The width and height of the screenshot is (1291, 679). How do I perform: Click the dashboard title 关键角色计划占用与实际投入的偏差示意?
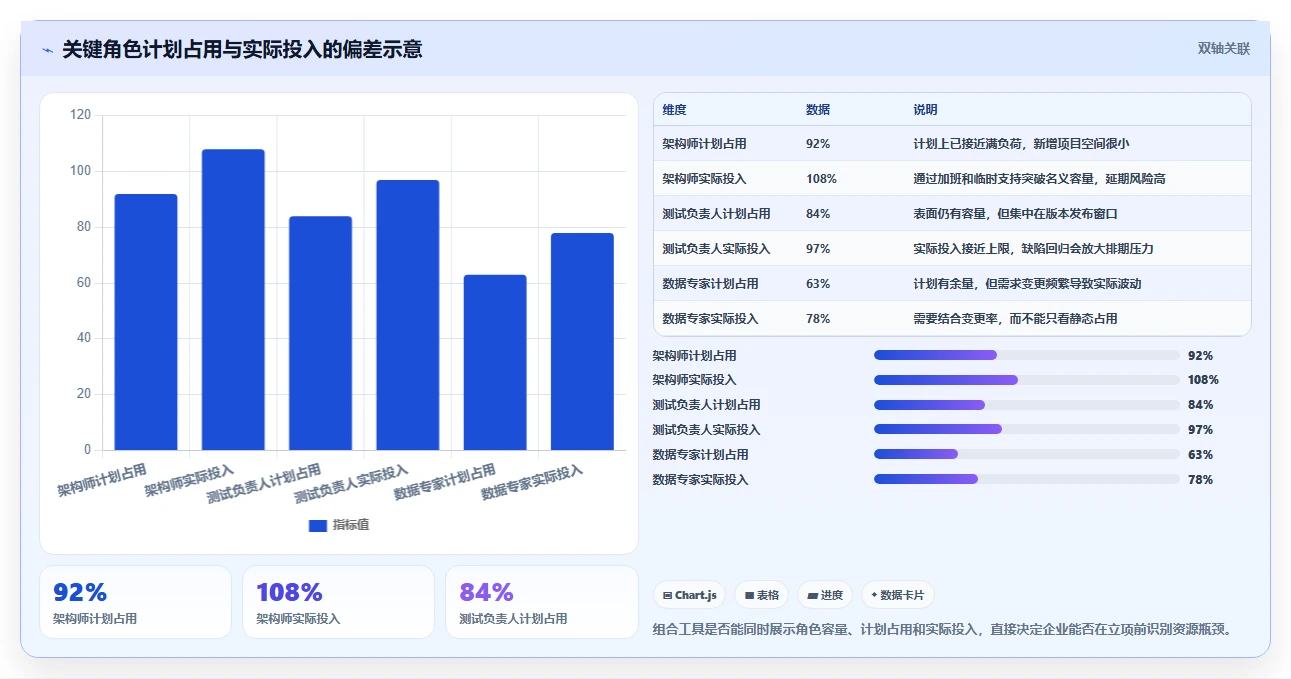pyautogui.click(x=242, y=49)
